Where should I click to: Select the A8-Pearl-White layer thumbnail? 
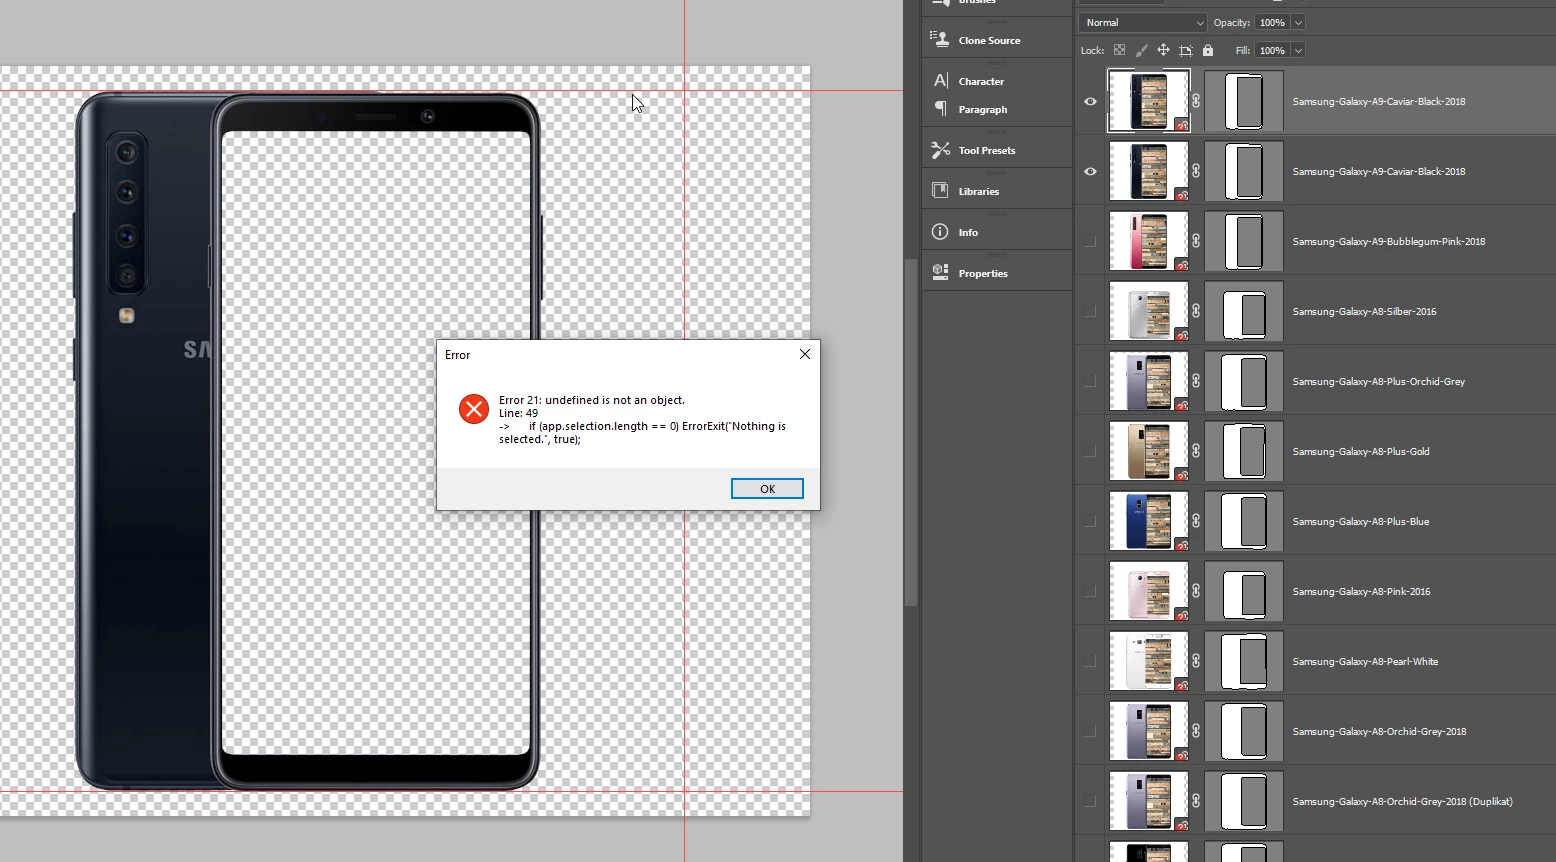1149,661
